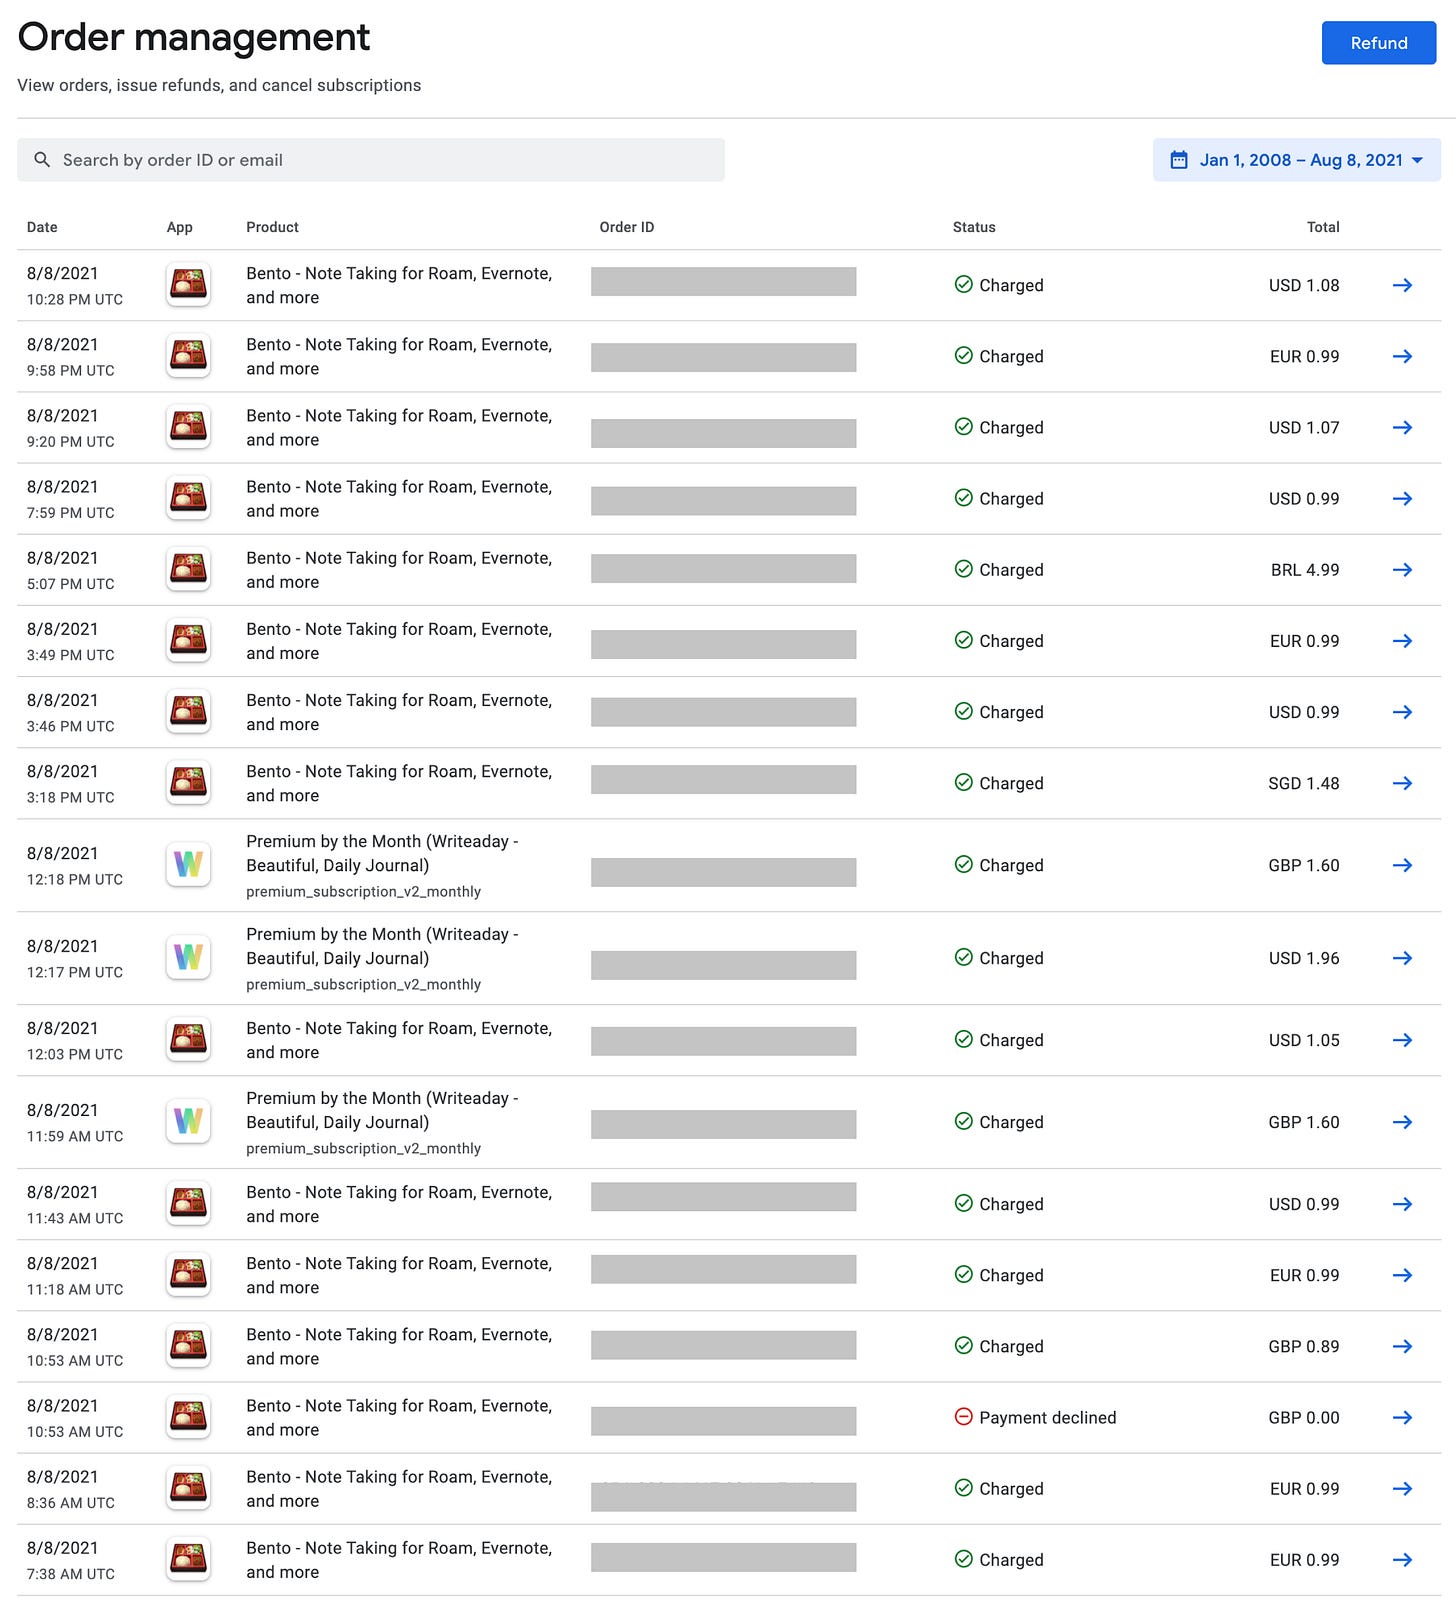Focus the search by order ID field
The height and width of the screenshot is (1610, 1456).
[x=371, y=160]
